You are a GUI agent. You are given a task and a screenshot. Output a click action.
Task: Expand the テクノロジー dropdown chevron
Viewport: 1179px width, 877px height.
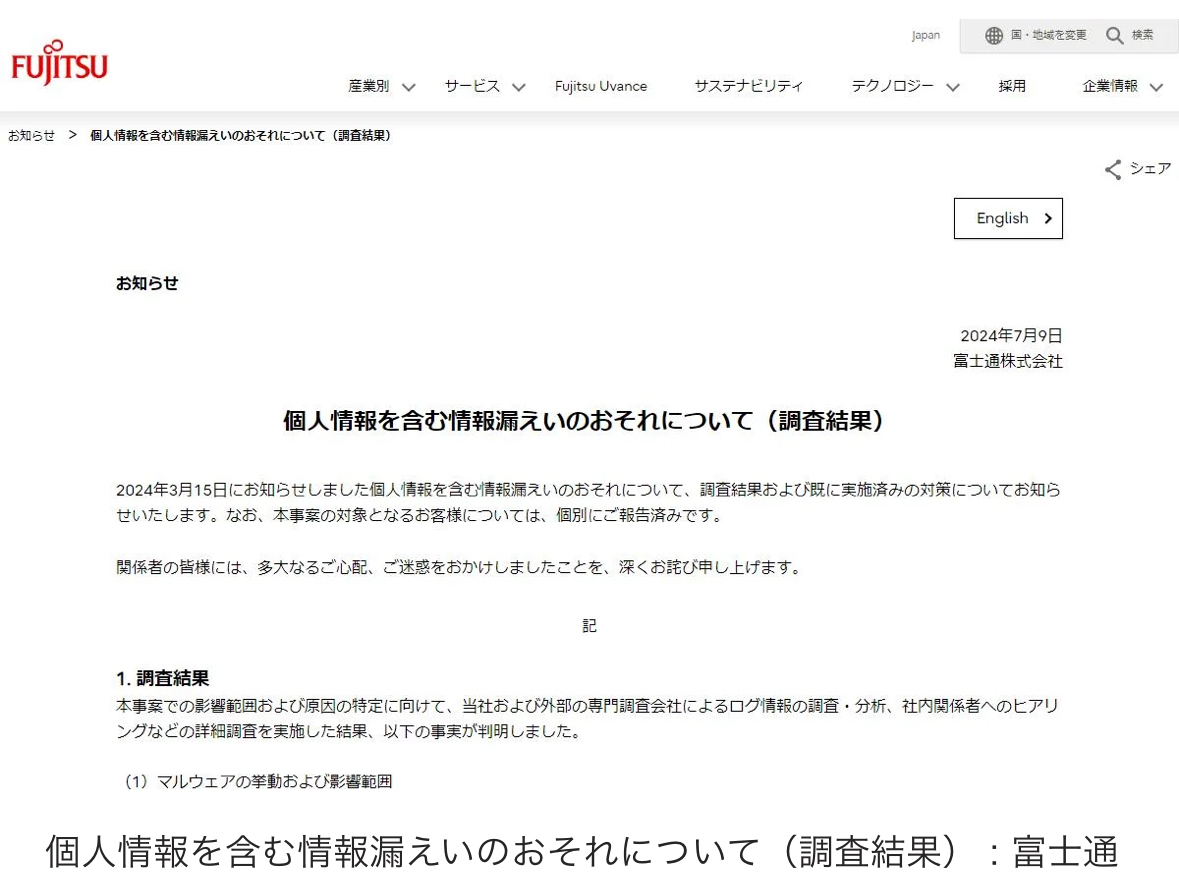[x=952, y=87]
